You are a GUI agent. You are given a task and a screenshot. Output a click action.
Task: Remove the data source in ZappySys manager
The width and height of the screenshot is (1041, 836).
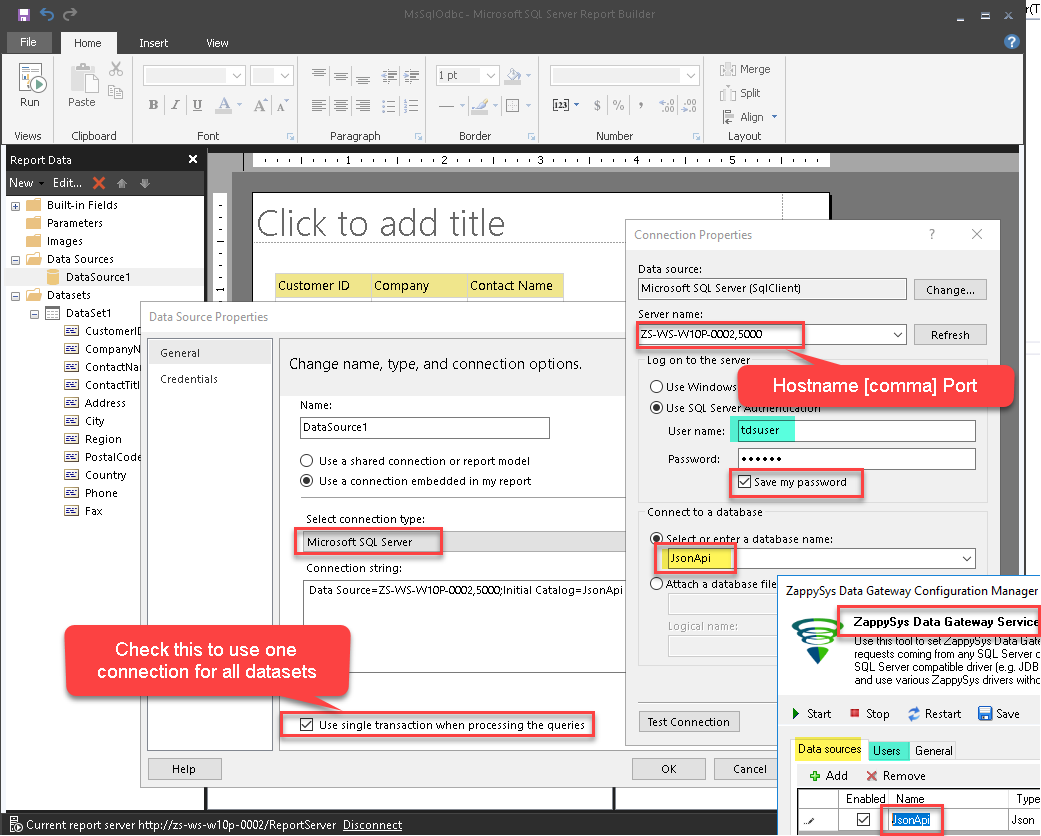point(896,776)
